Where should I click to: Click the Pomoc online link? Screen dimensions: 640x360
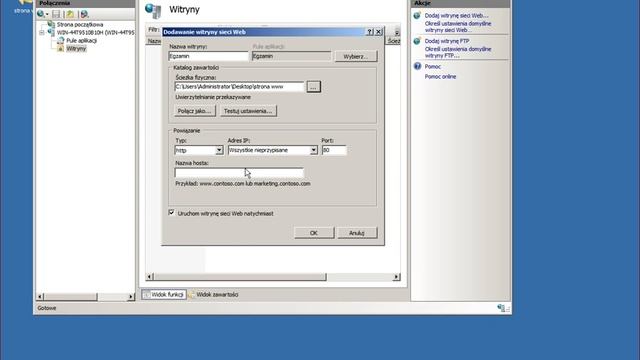[440, 76]
